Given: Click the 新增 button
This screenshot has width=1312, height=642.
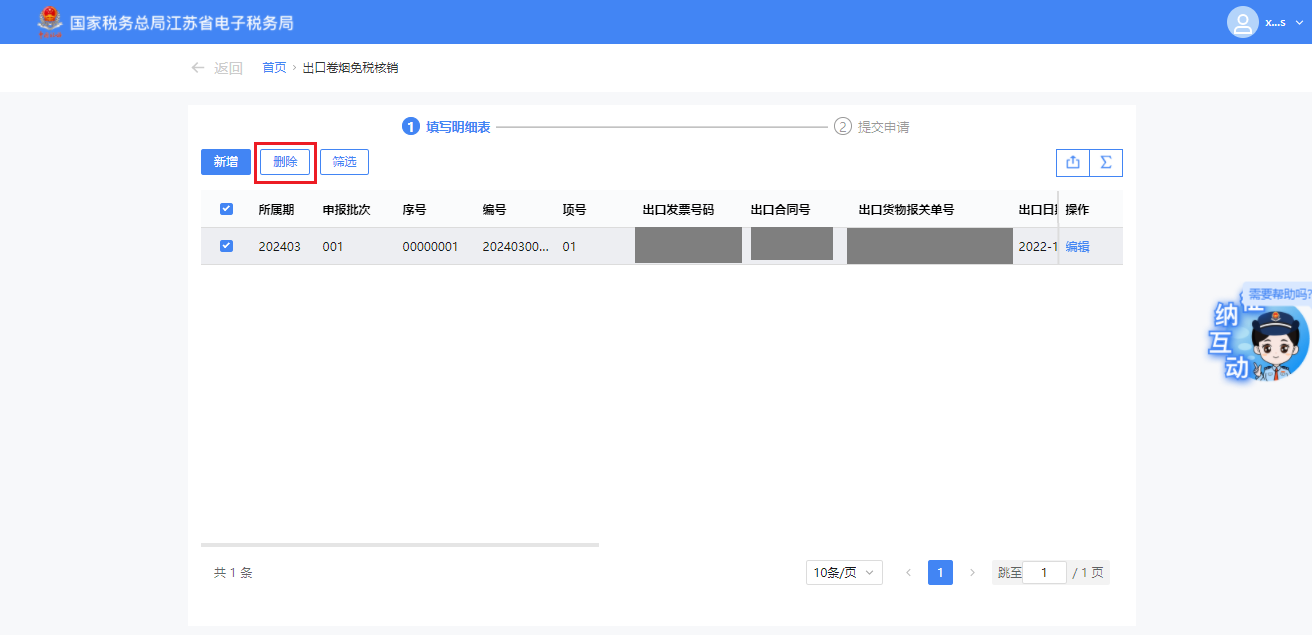Looking at the screenshot, I should pos(225,162).
